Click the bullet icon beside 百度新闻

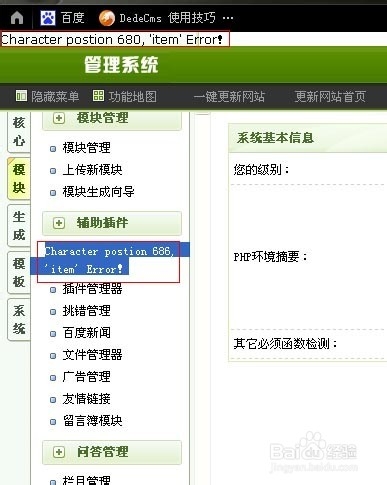click(53, 334)
